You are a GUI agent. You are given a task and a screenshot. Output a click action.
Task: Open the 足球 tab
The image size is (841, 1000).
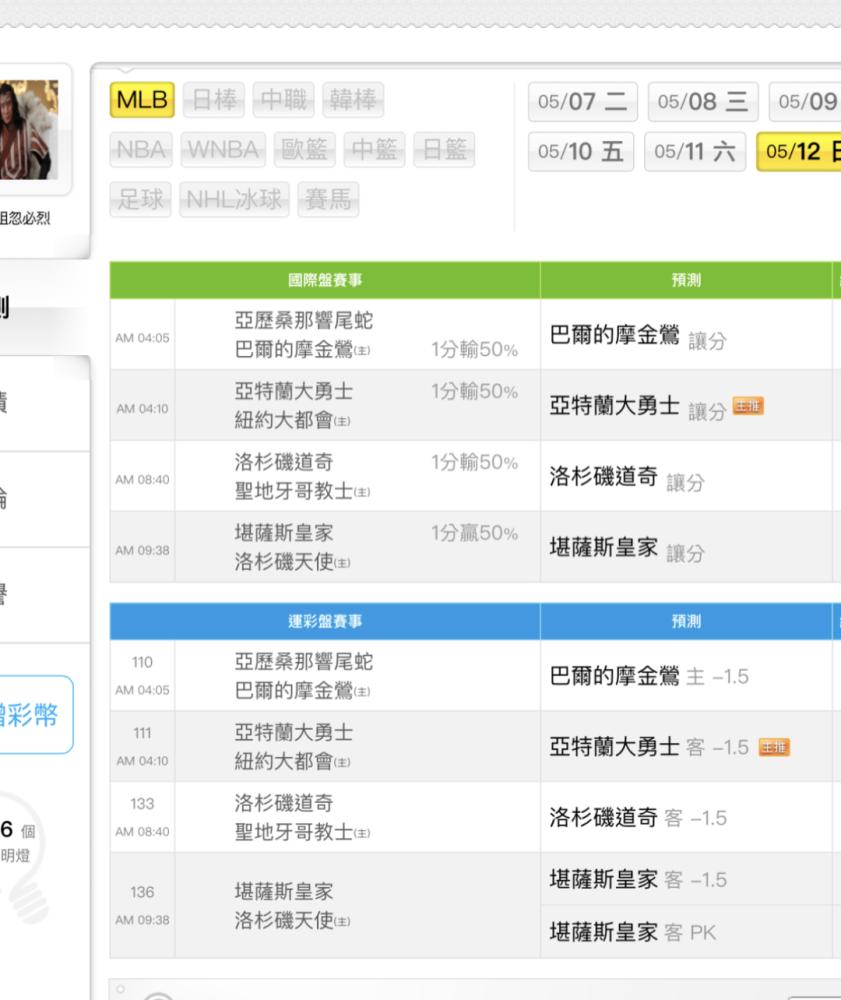click(140, 200)
